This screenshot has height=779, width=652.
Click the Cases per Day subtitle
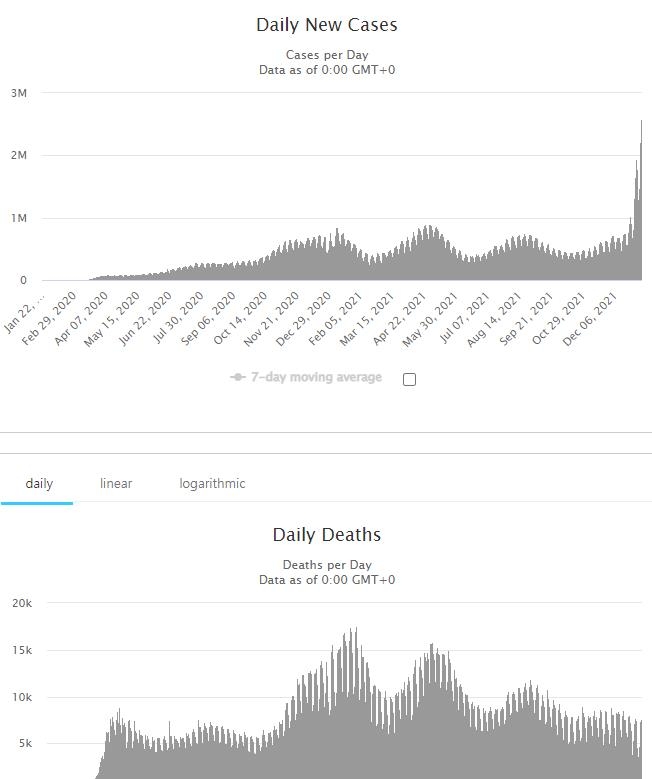[x=327, y=55]
